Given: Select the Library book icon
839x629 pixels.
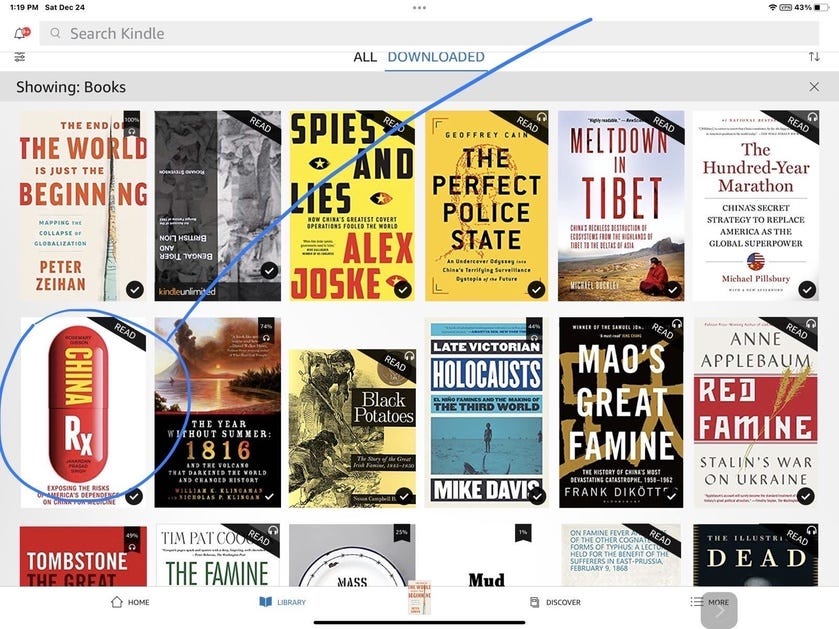Looking at the screenshot, I should [x=265, y=602].
